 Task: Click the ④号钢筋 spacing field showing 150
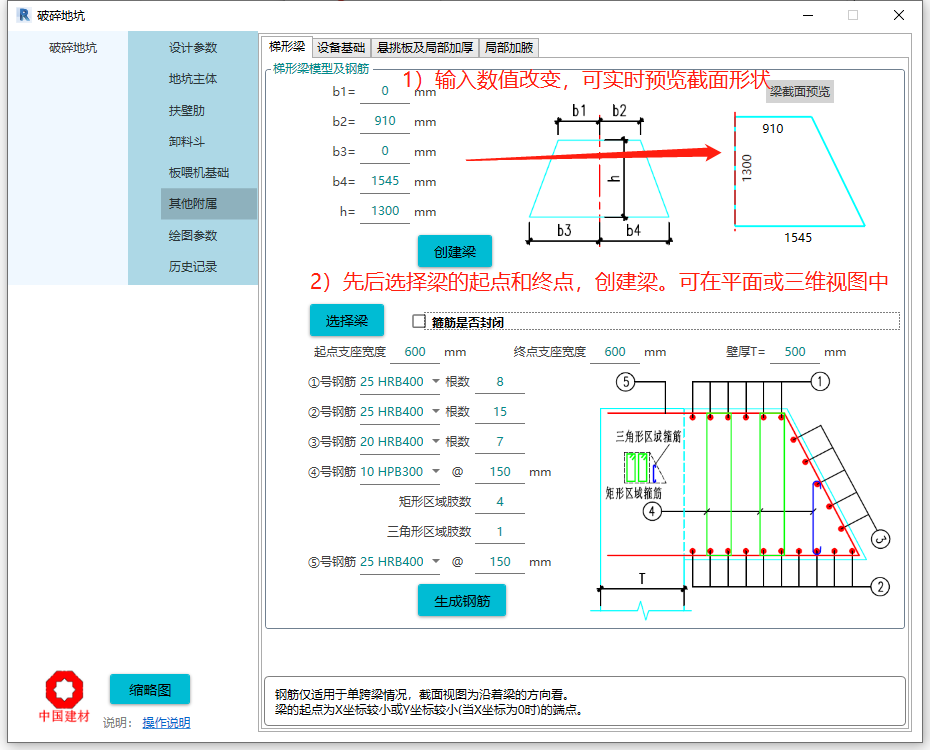click(x=500, y=472)
